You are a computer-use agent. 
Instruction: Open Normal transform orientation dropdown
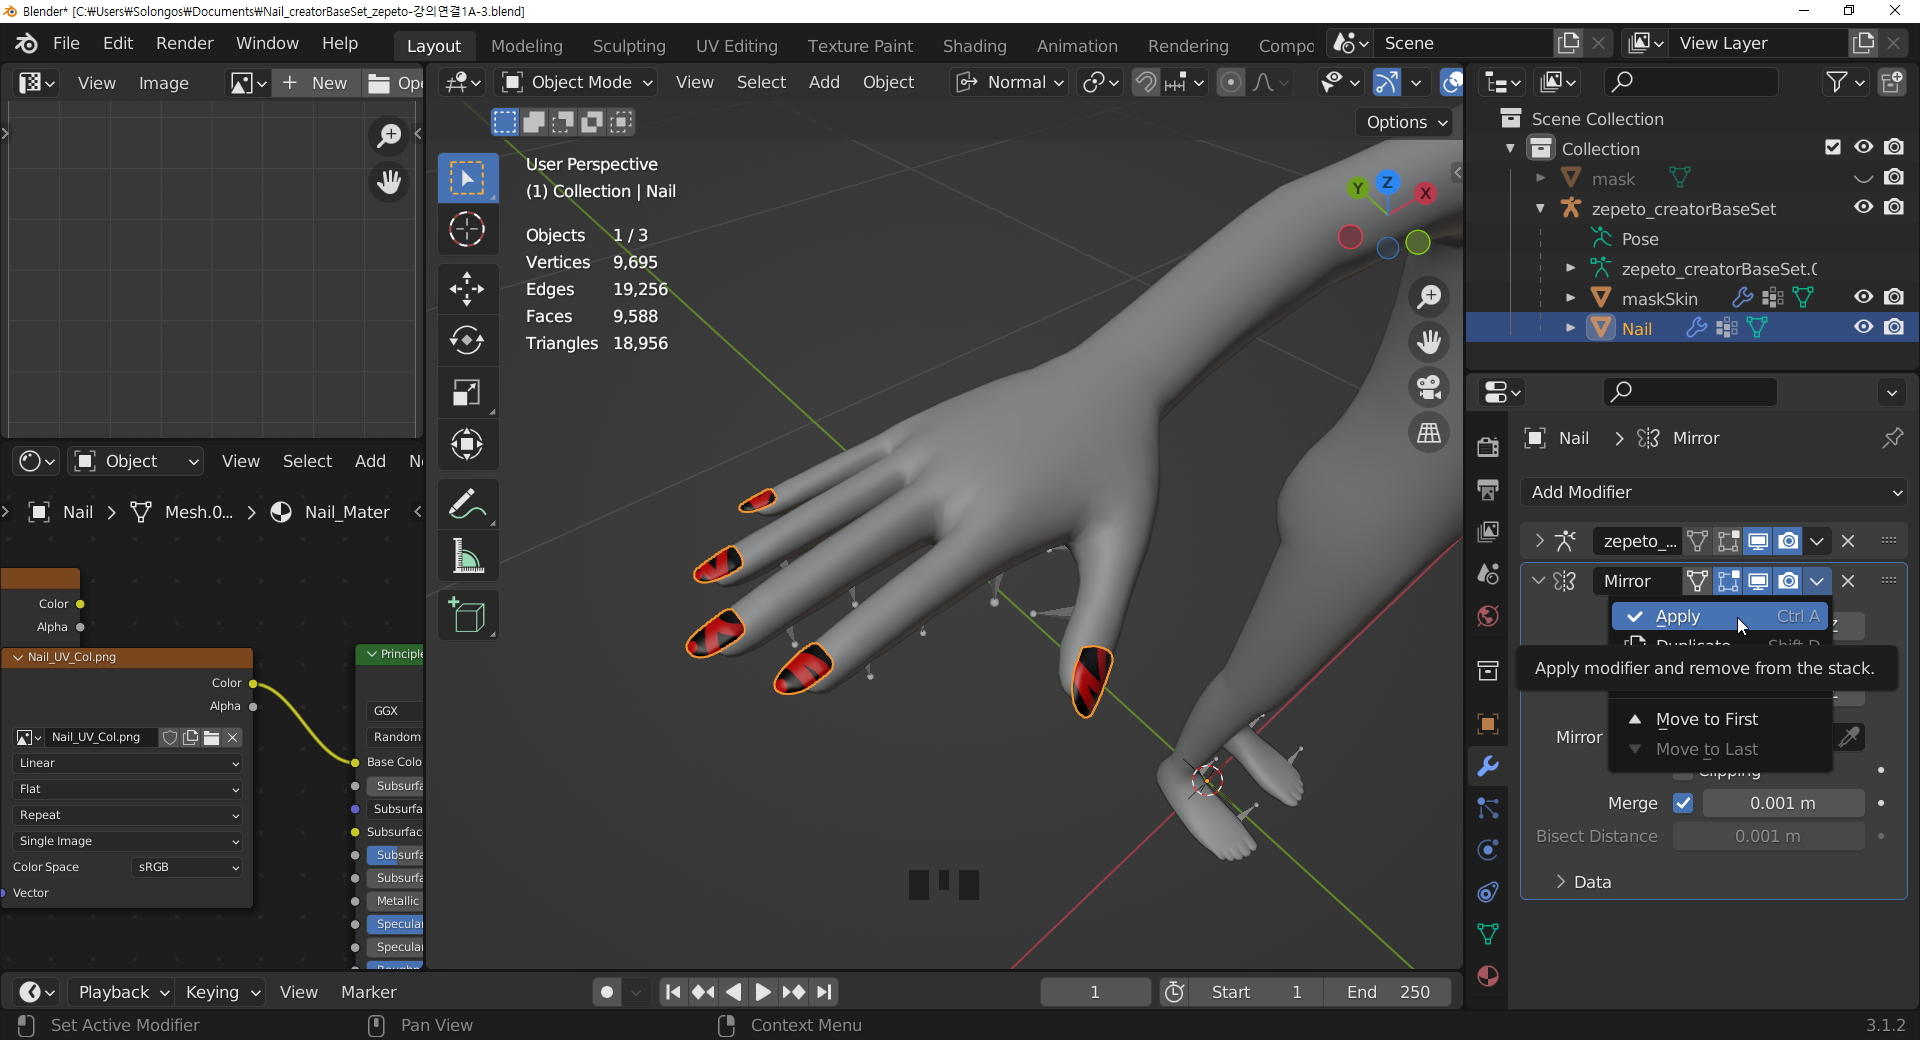click(x=1009, y=82)
